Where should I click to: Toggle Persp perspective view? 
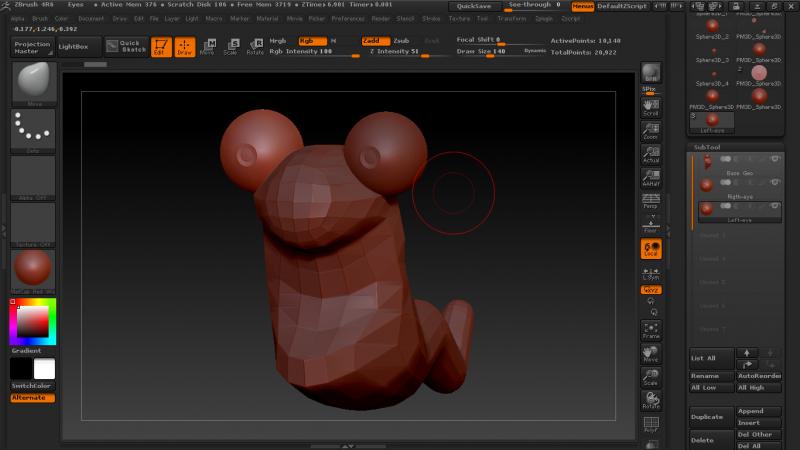[x=651, y=200]
